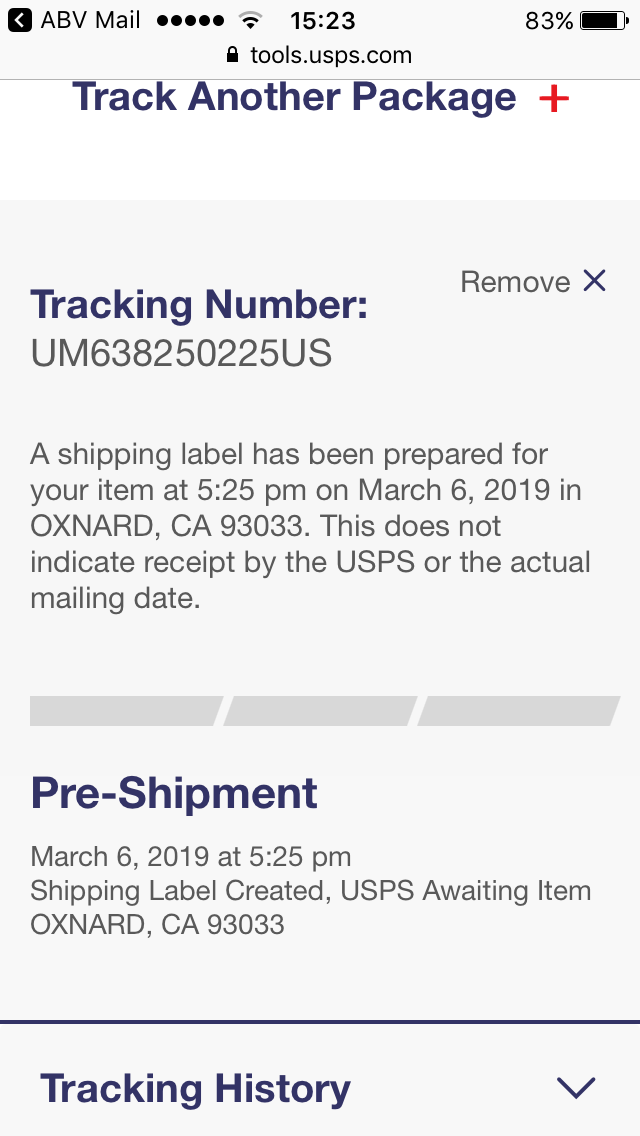Tap tracking number UM638250225US
Screen dimensions: 640x1136
[181, 353]
